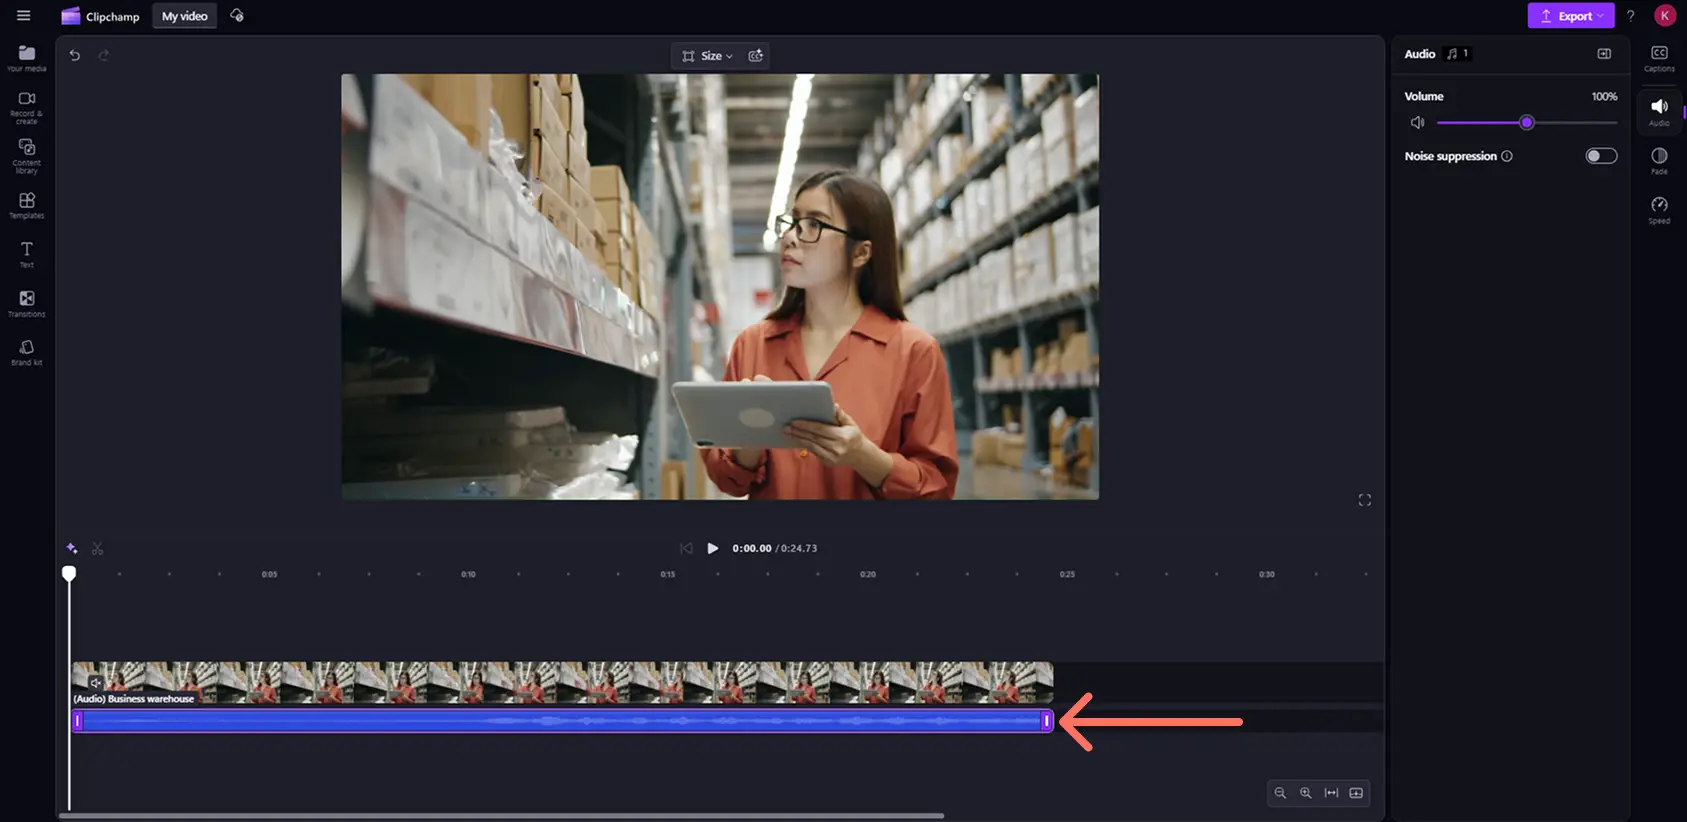Click the video preview image
Image resolution: width=1687 pixels, height=822 pixels.
pos(720,286)
